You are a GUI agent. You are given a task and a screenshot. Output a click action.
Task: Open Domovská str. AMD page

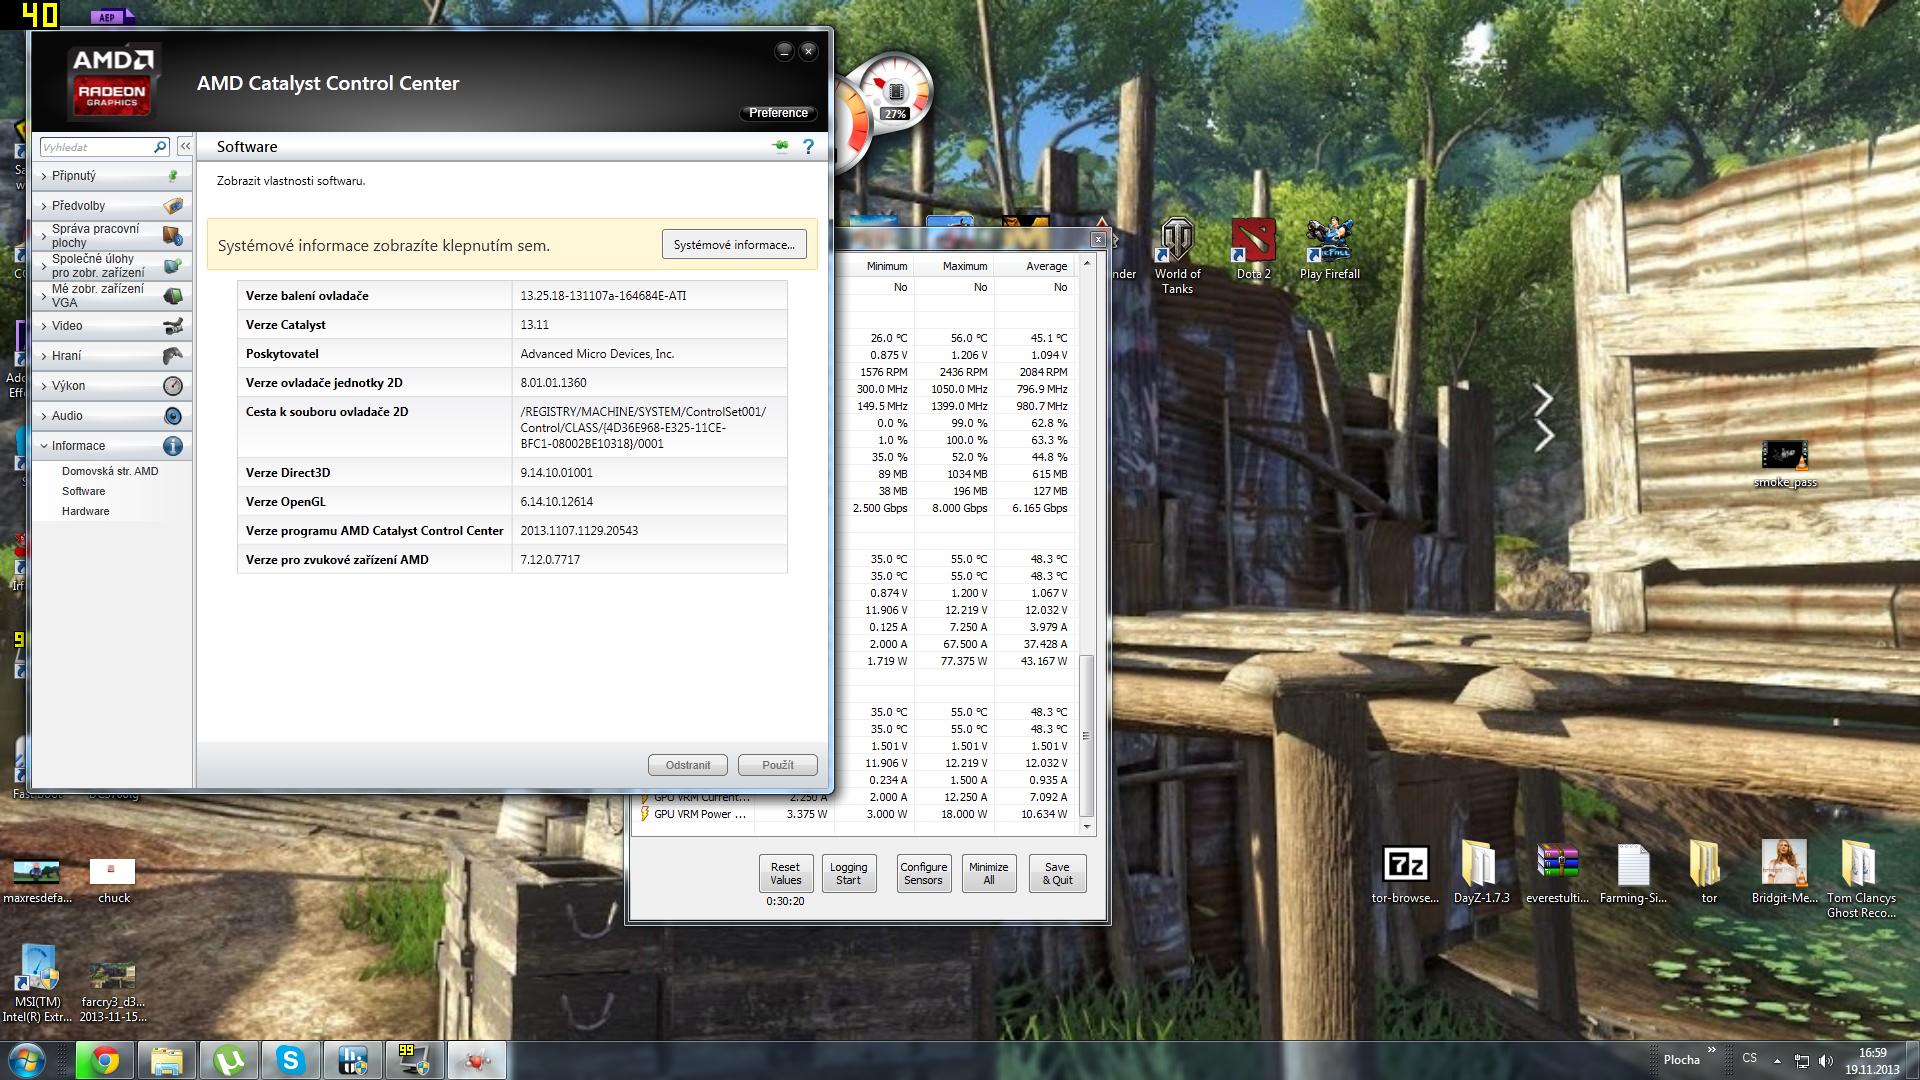110,471
